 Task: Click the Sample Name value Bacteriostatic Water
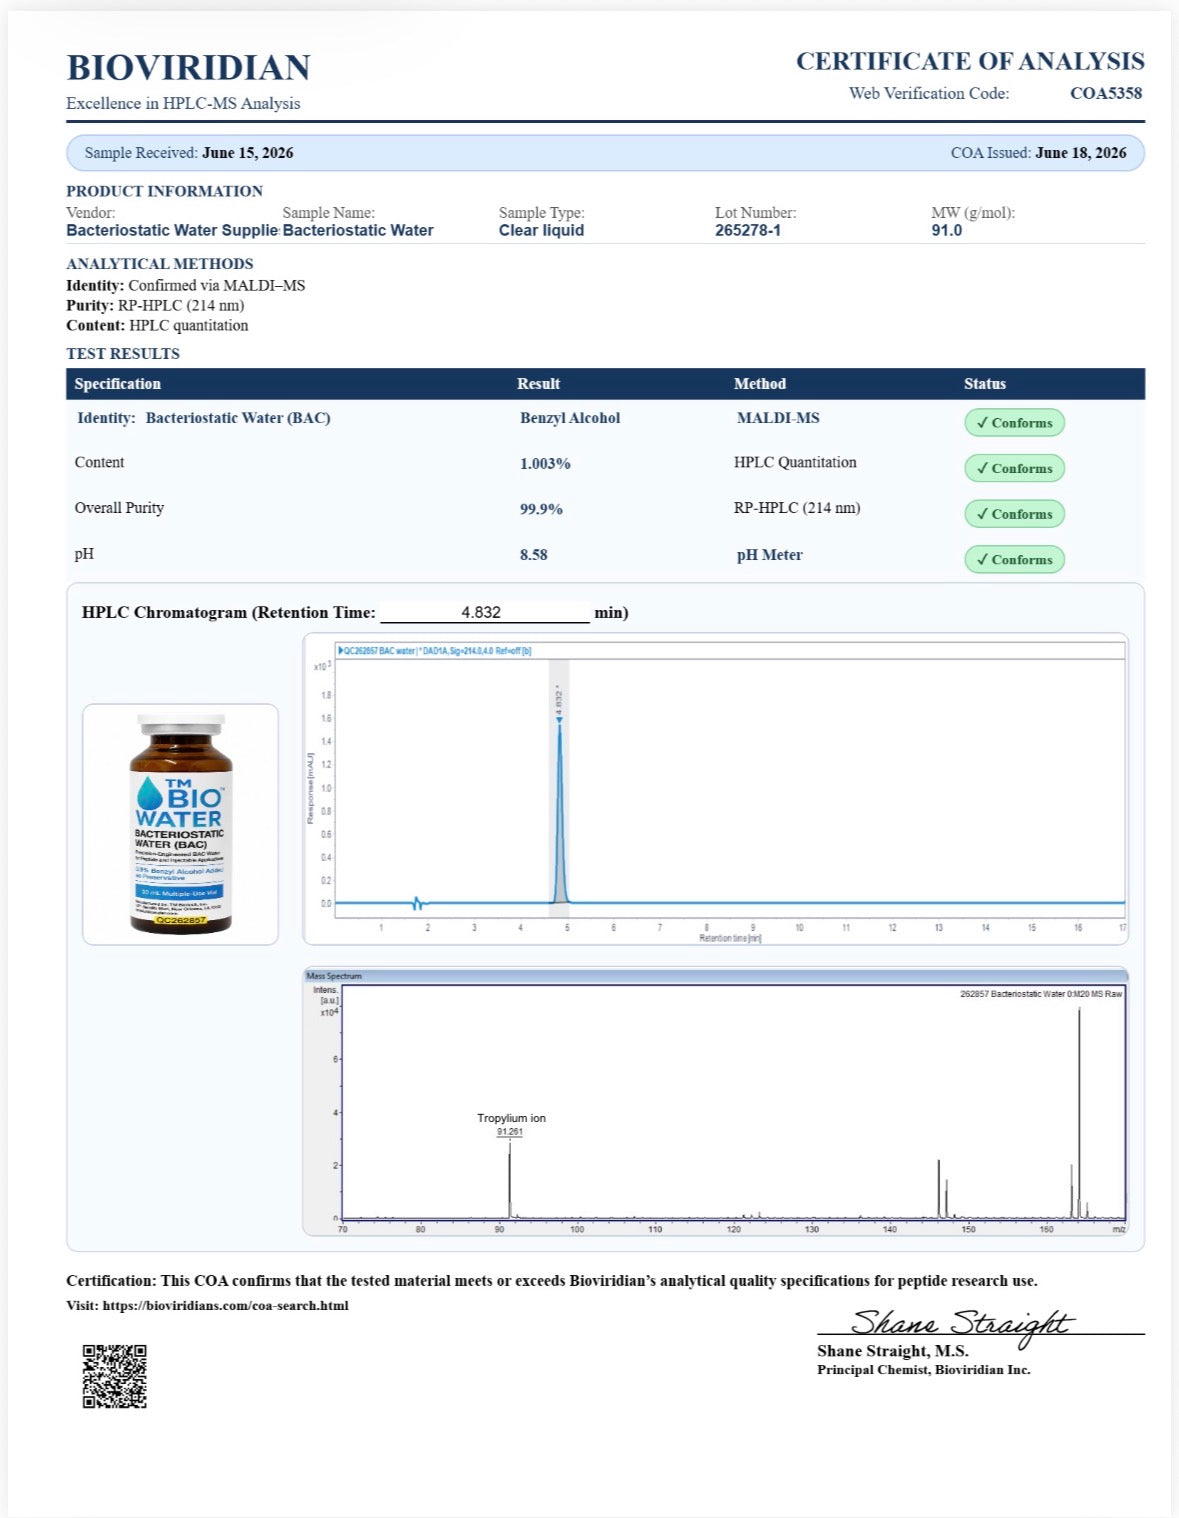358,230
